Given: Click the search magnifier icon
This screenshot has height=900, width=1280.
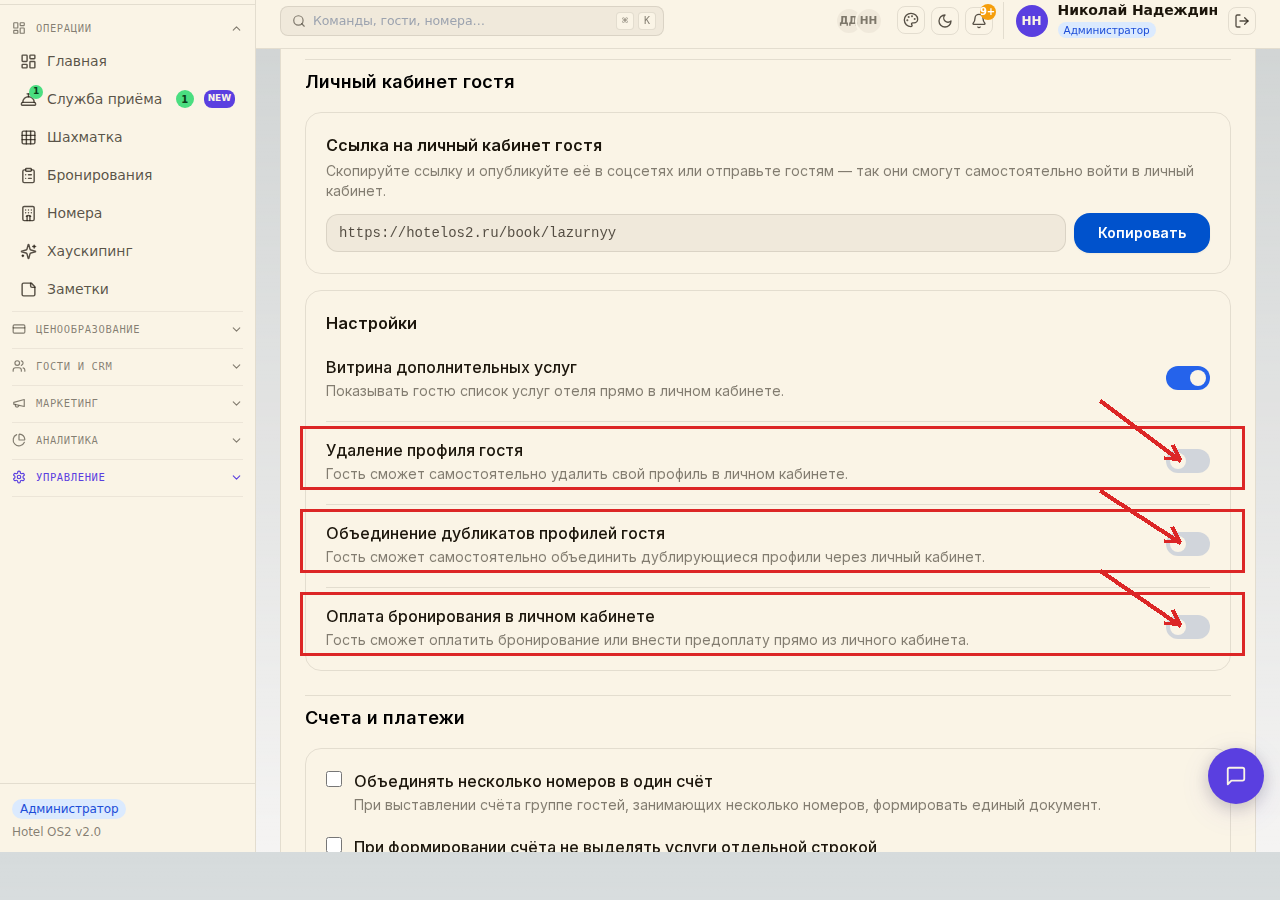Looking at the screenshot, I should (298, 20).
